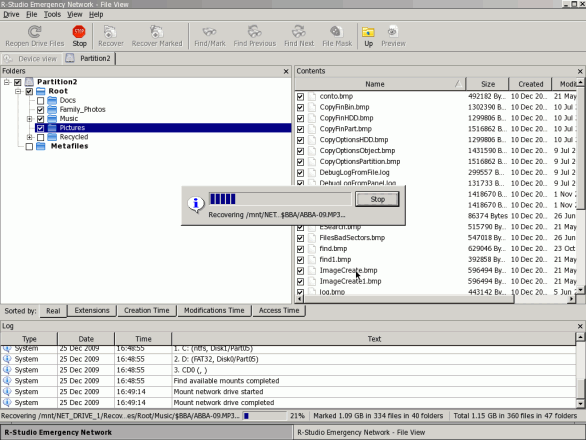Go Up one folder level
586x440 pixels.
point(368,32)
